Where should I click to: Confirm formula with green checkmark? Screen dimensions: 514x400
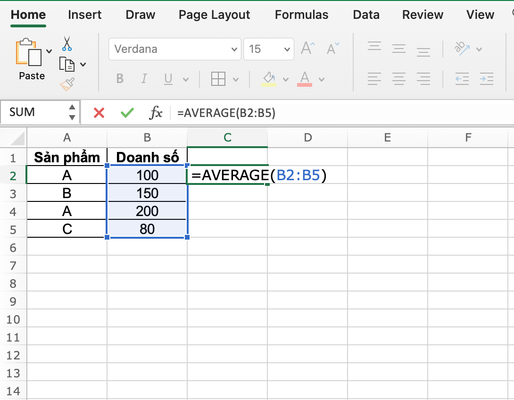click(127, 113)
